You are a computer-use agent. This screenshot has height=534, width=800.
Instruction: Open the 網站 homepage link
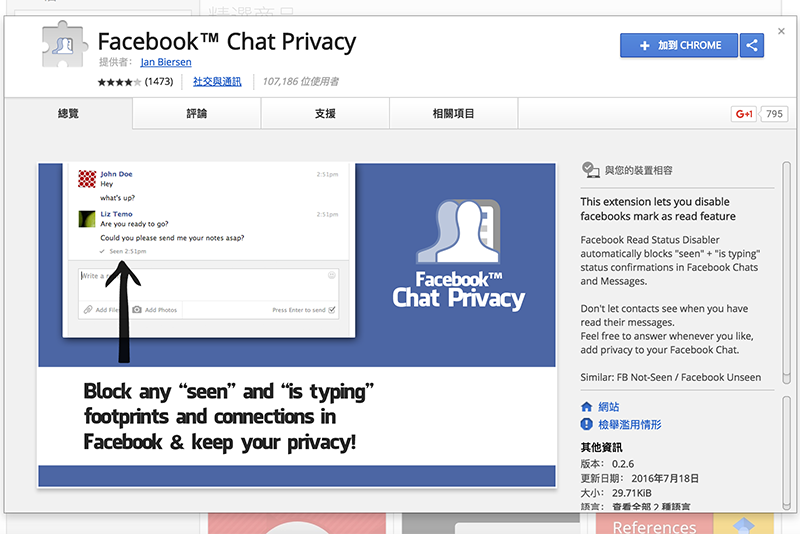click(608, 406)
